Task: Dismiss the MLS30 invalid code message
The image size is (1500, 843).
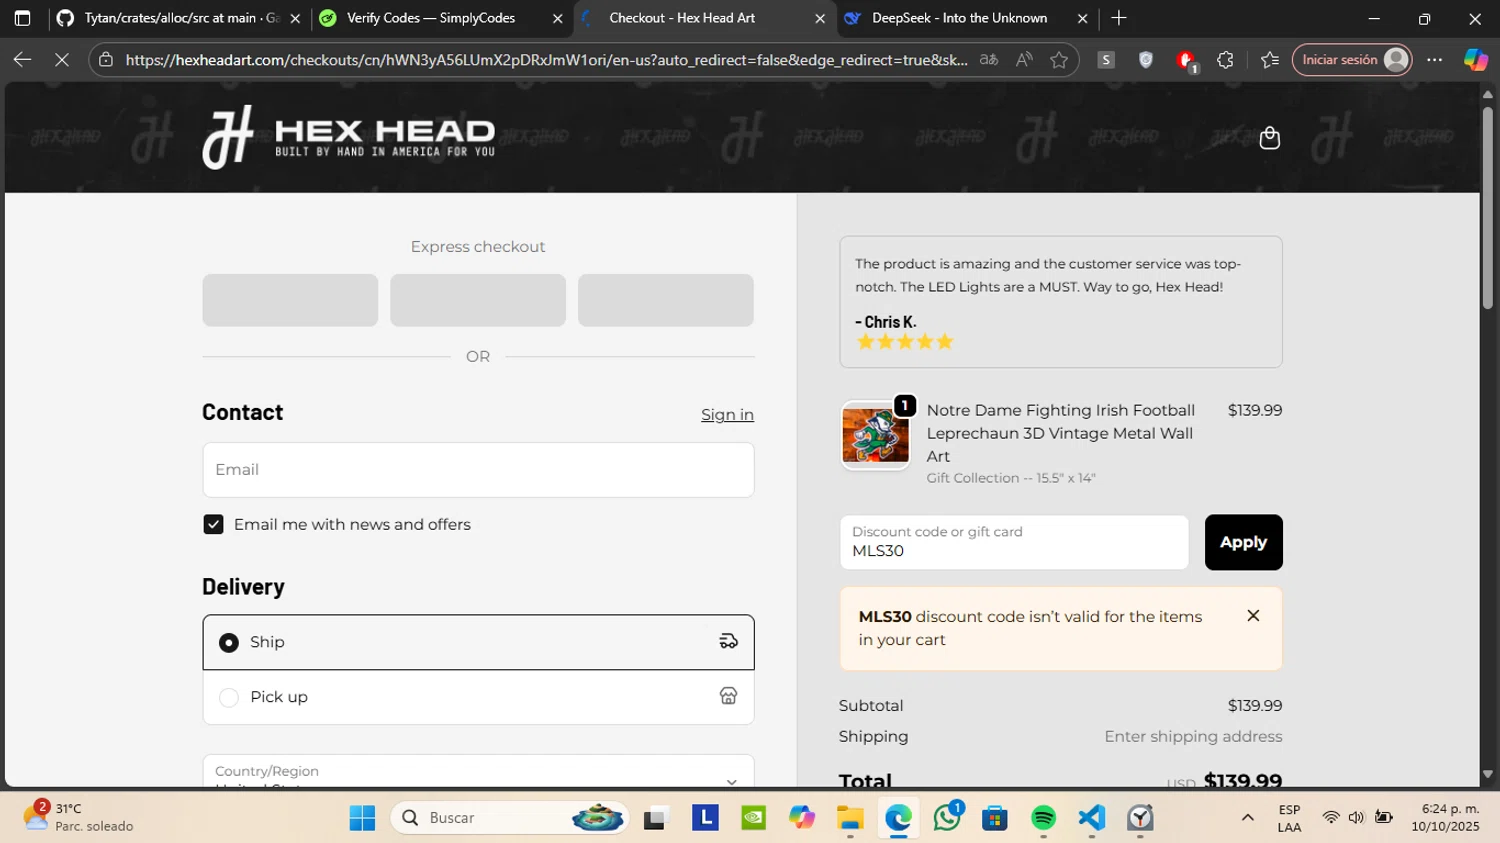Action: coord(1253,616)
